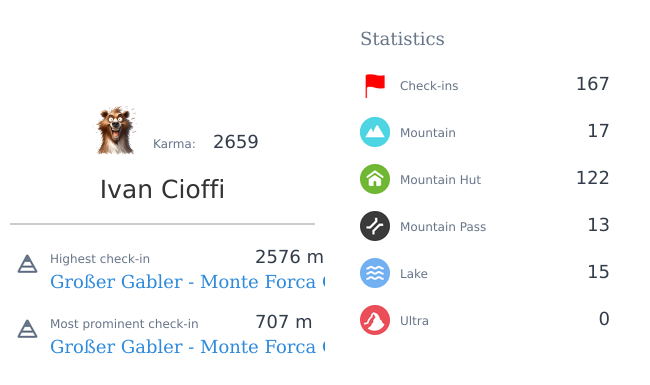Click the green Mountain Hut house icon
This screenshot has width=650, height=385.
pyautogui.click(x=375, y=179)
